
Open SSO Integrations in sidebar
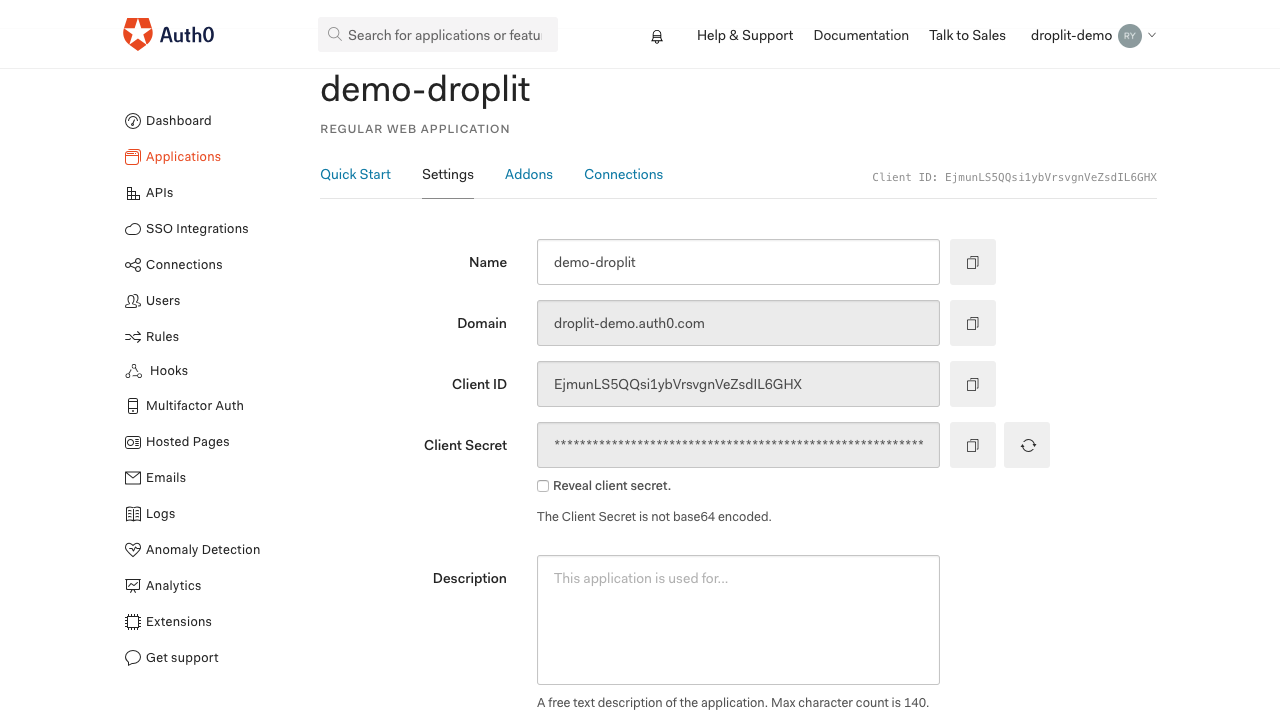tap(197, 229)
